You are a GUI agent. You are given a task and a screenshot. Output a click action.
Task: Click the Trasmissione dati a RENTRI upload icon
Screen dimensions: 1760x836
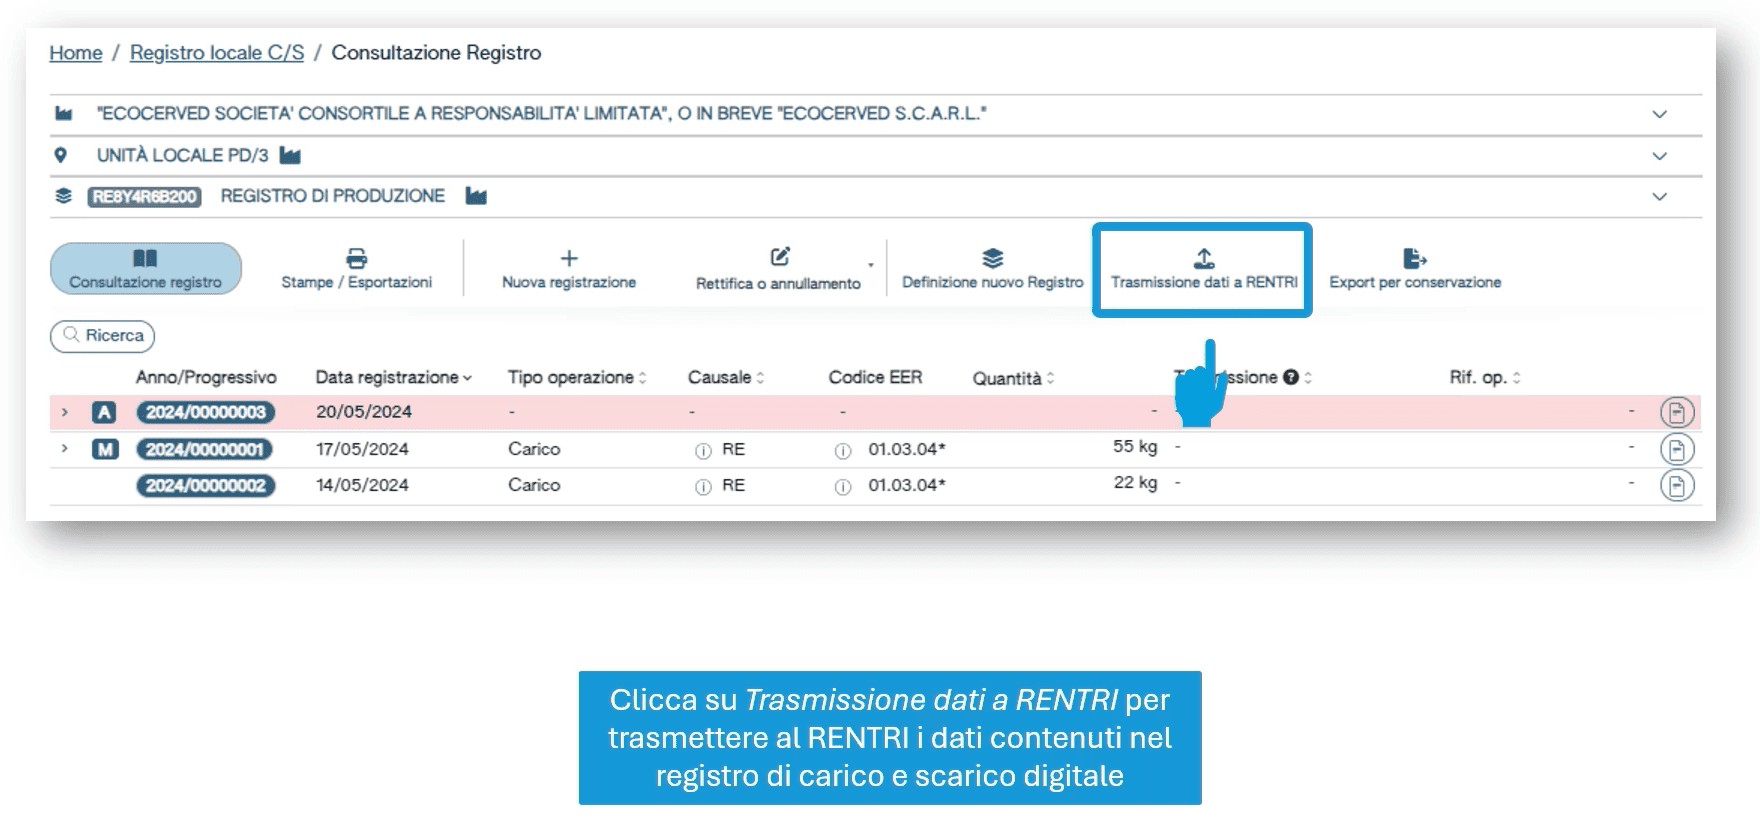point(1204,259)
